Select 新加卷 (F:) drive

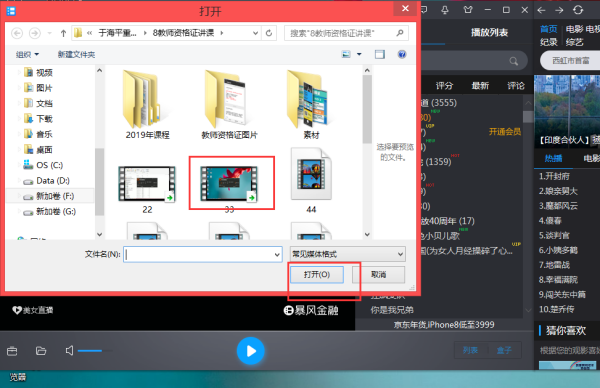pyautogui.click(x=55, y=196)
